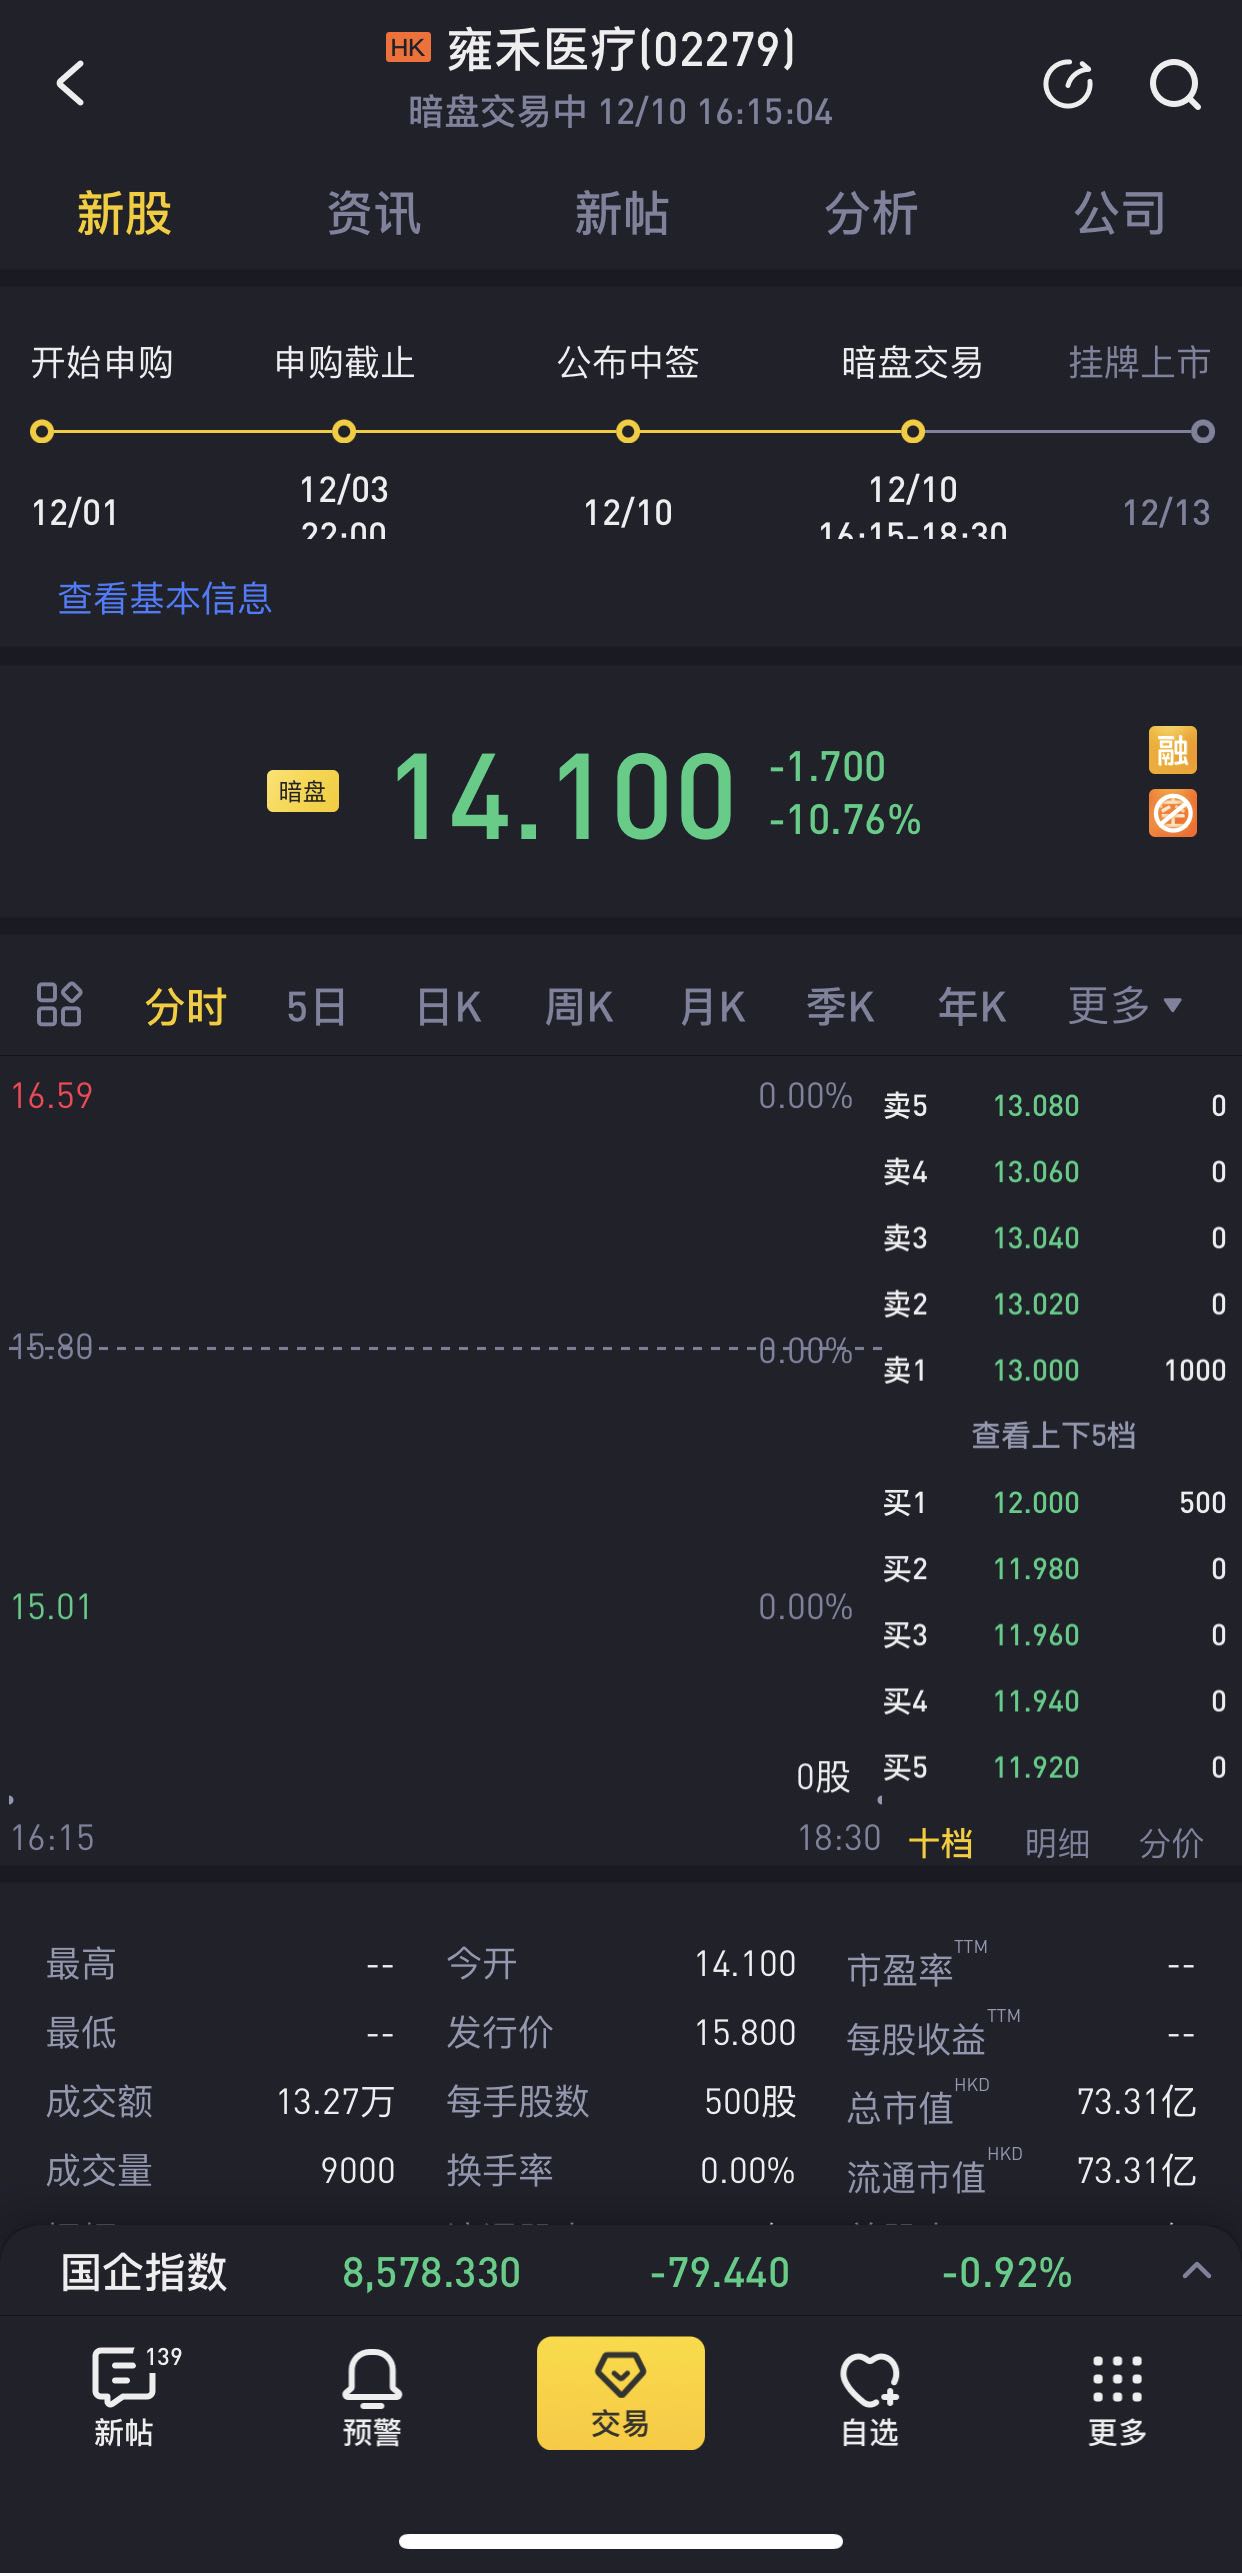Tap the 成交额 13.27万 value
This screenshot has height=2573, width=1242.
click(x=336, y=2102)
